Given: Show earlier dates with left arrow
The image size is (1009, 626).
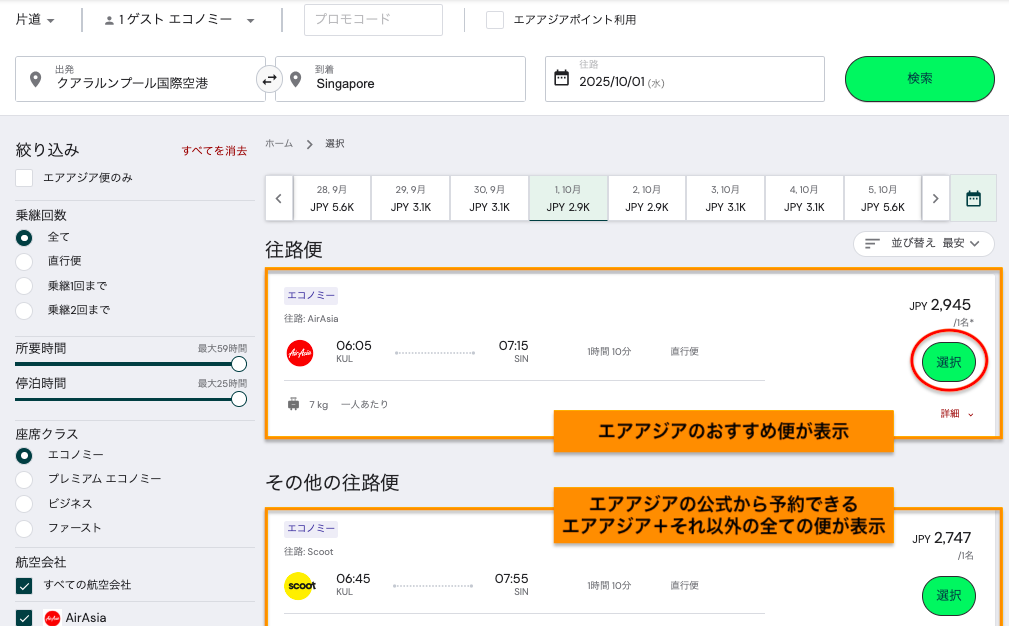Looking at the screenshot, I should click(279, 198).
